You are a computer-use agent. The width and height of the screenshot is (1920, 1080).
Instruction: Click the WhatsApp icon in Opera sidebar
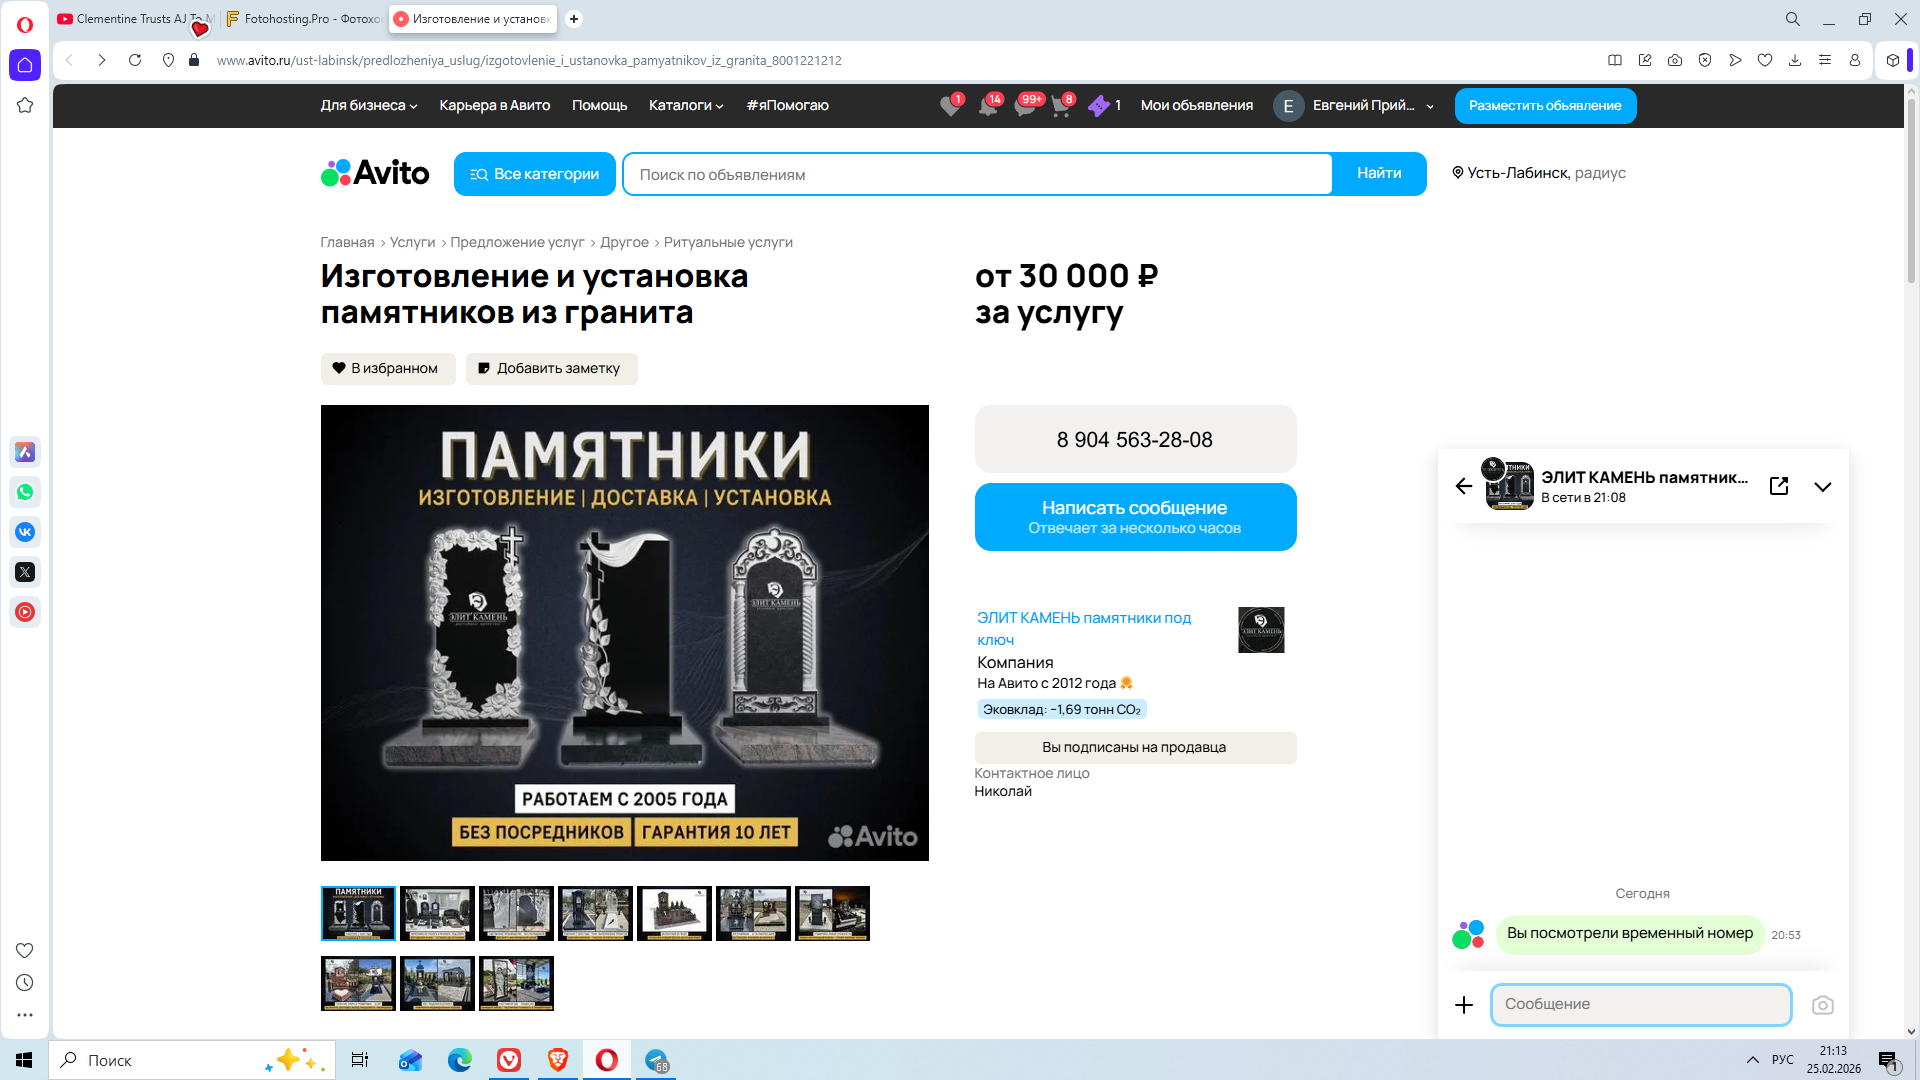pyautogui.click(x=25, y=492)
